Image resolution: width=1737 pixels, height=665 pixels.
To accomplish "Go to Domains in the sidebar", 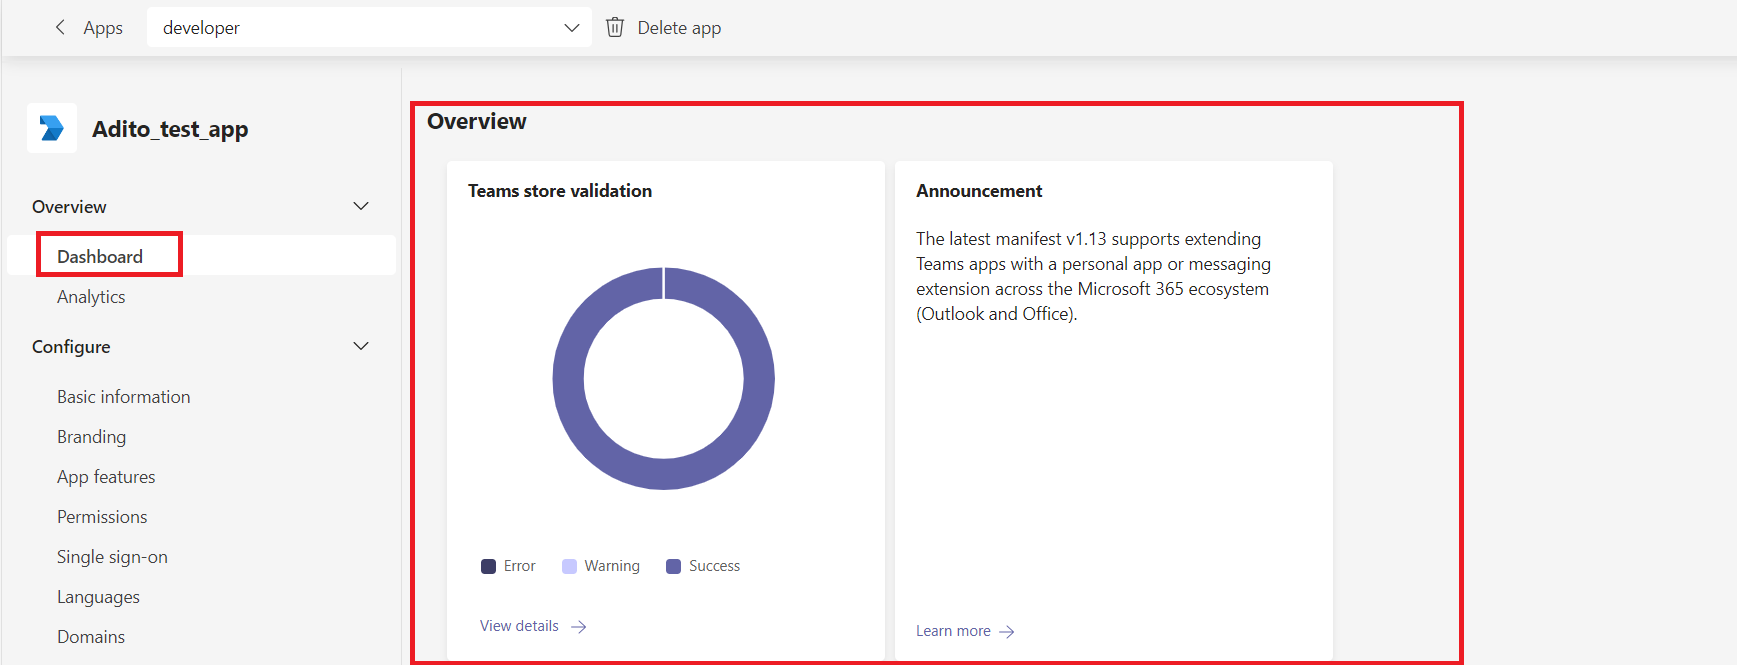I will (91, 637).
